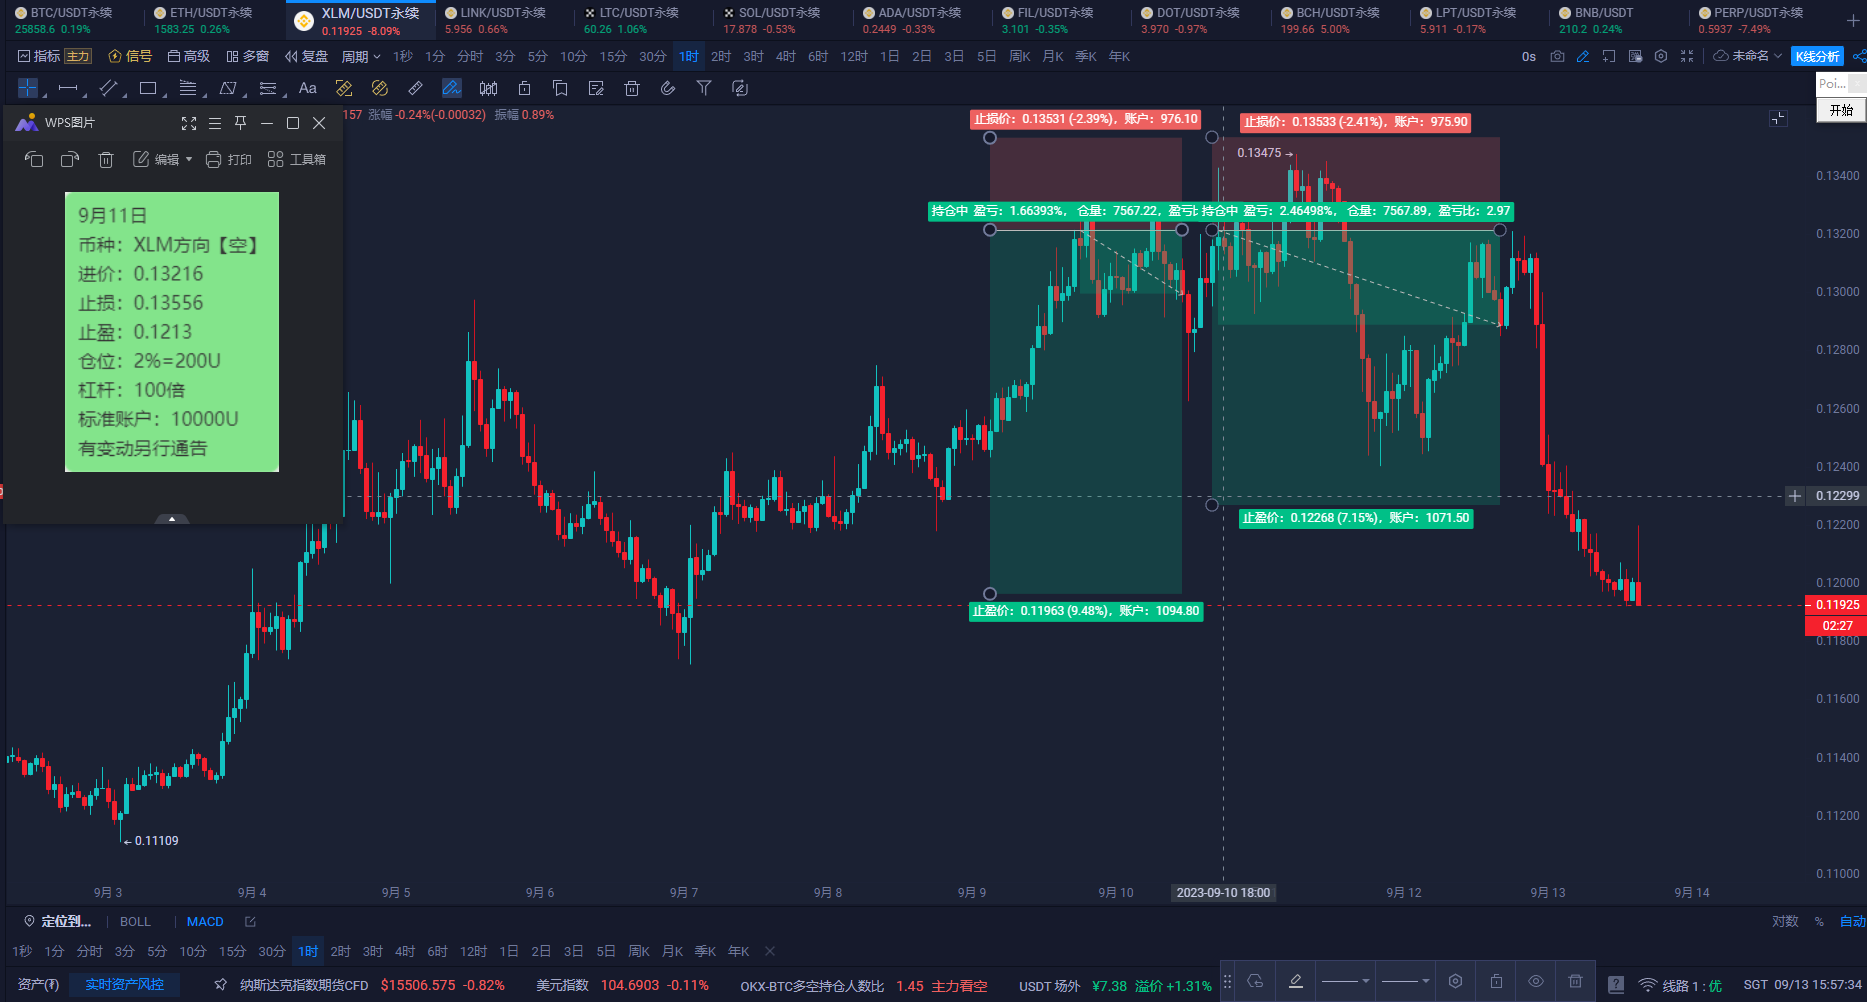Pick the horizontal line drawing tool
Viewport: 1867px width, 1002px height.
[68, 88]
